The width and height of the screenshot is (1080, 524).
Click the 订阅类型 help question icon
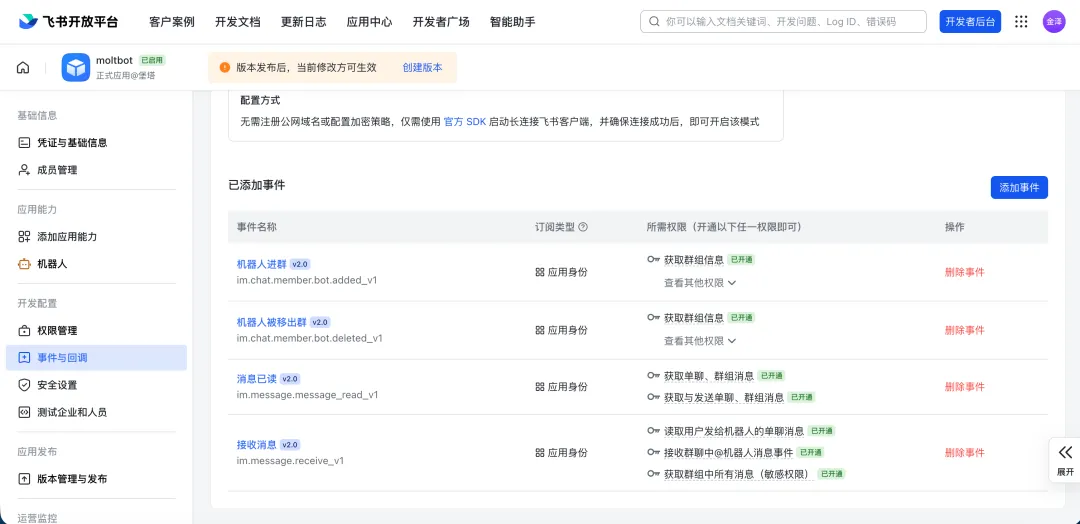click(x=583, y=227)
